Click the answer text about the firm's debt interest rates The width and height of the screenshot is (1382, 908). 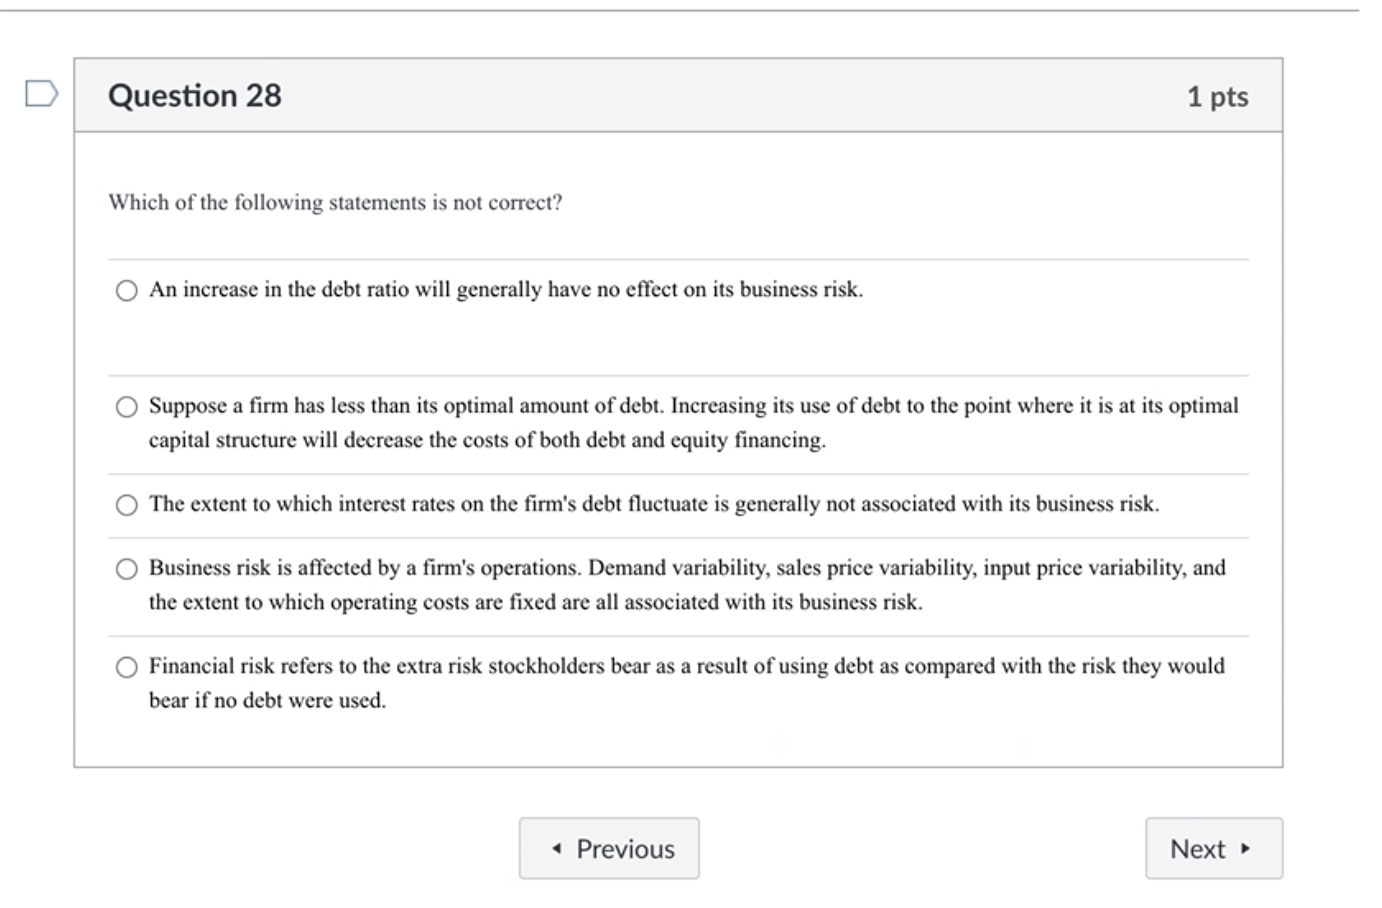[653, 504]
